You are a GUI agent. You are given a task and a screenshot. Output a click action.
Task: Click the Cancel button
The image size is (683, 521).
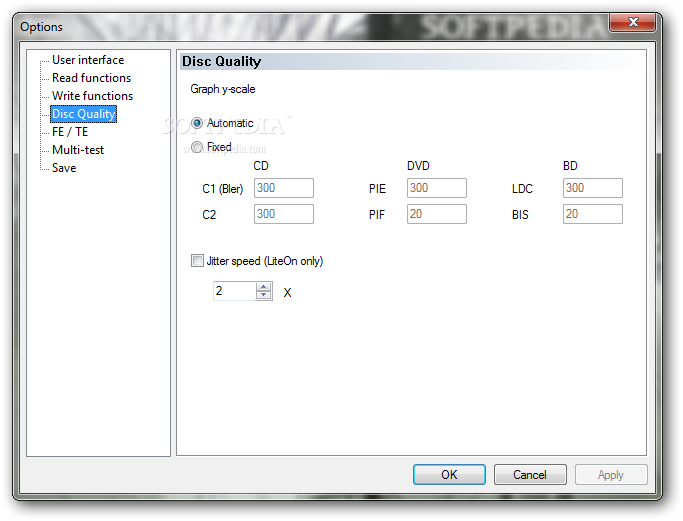click(530, 474)
